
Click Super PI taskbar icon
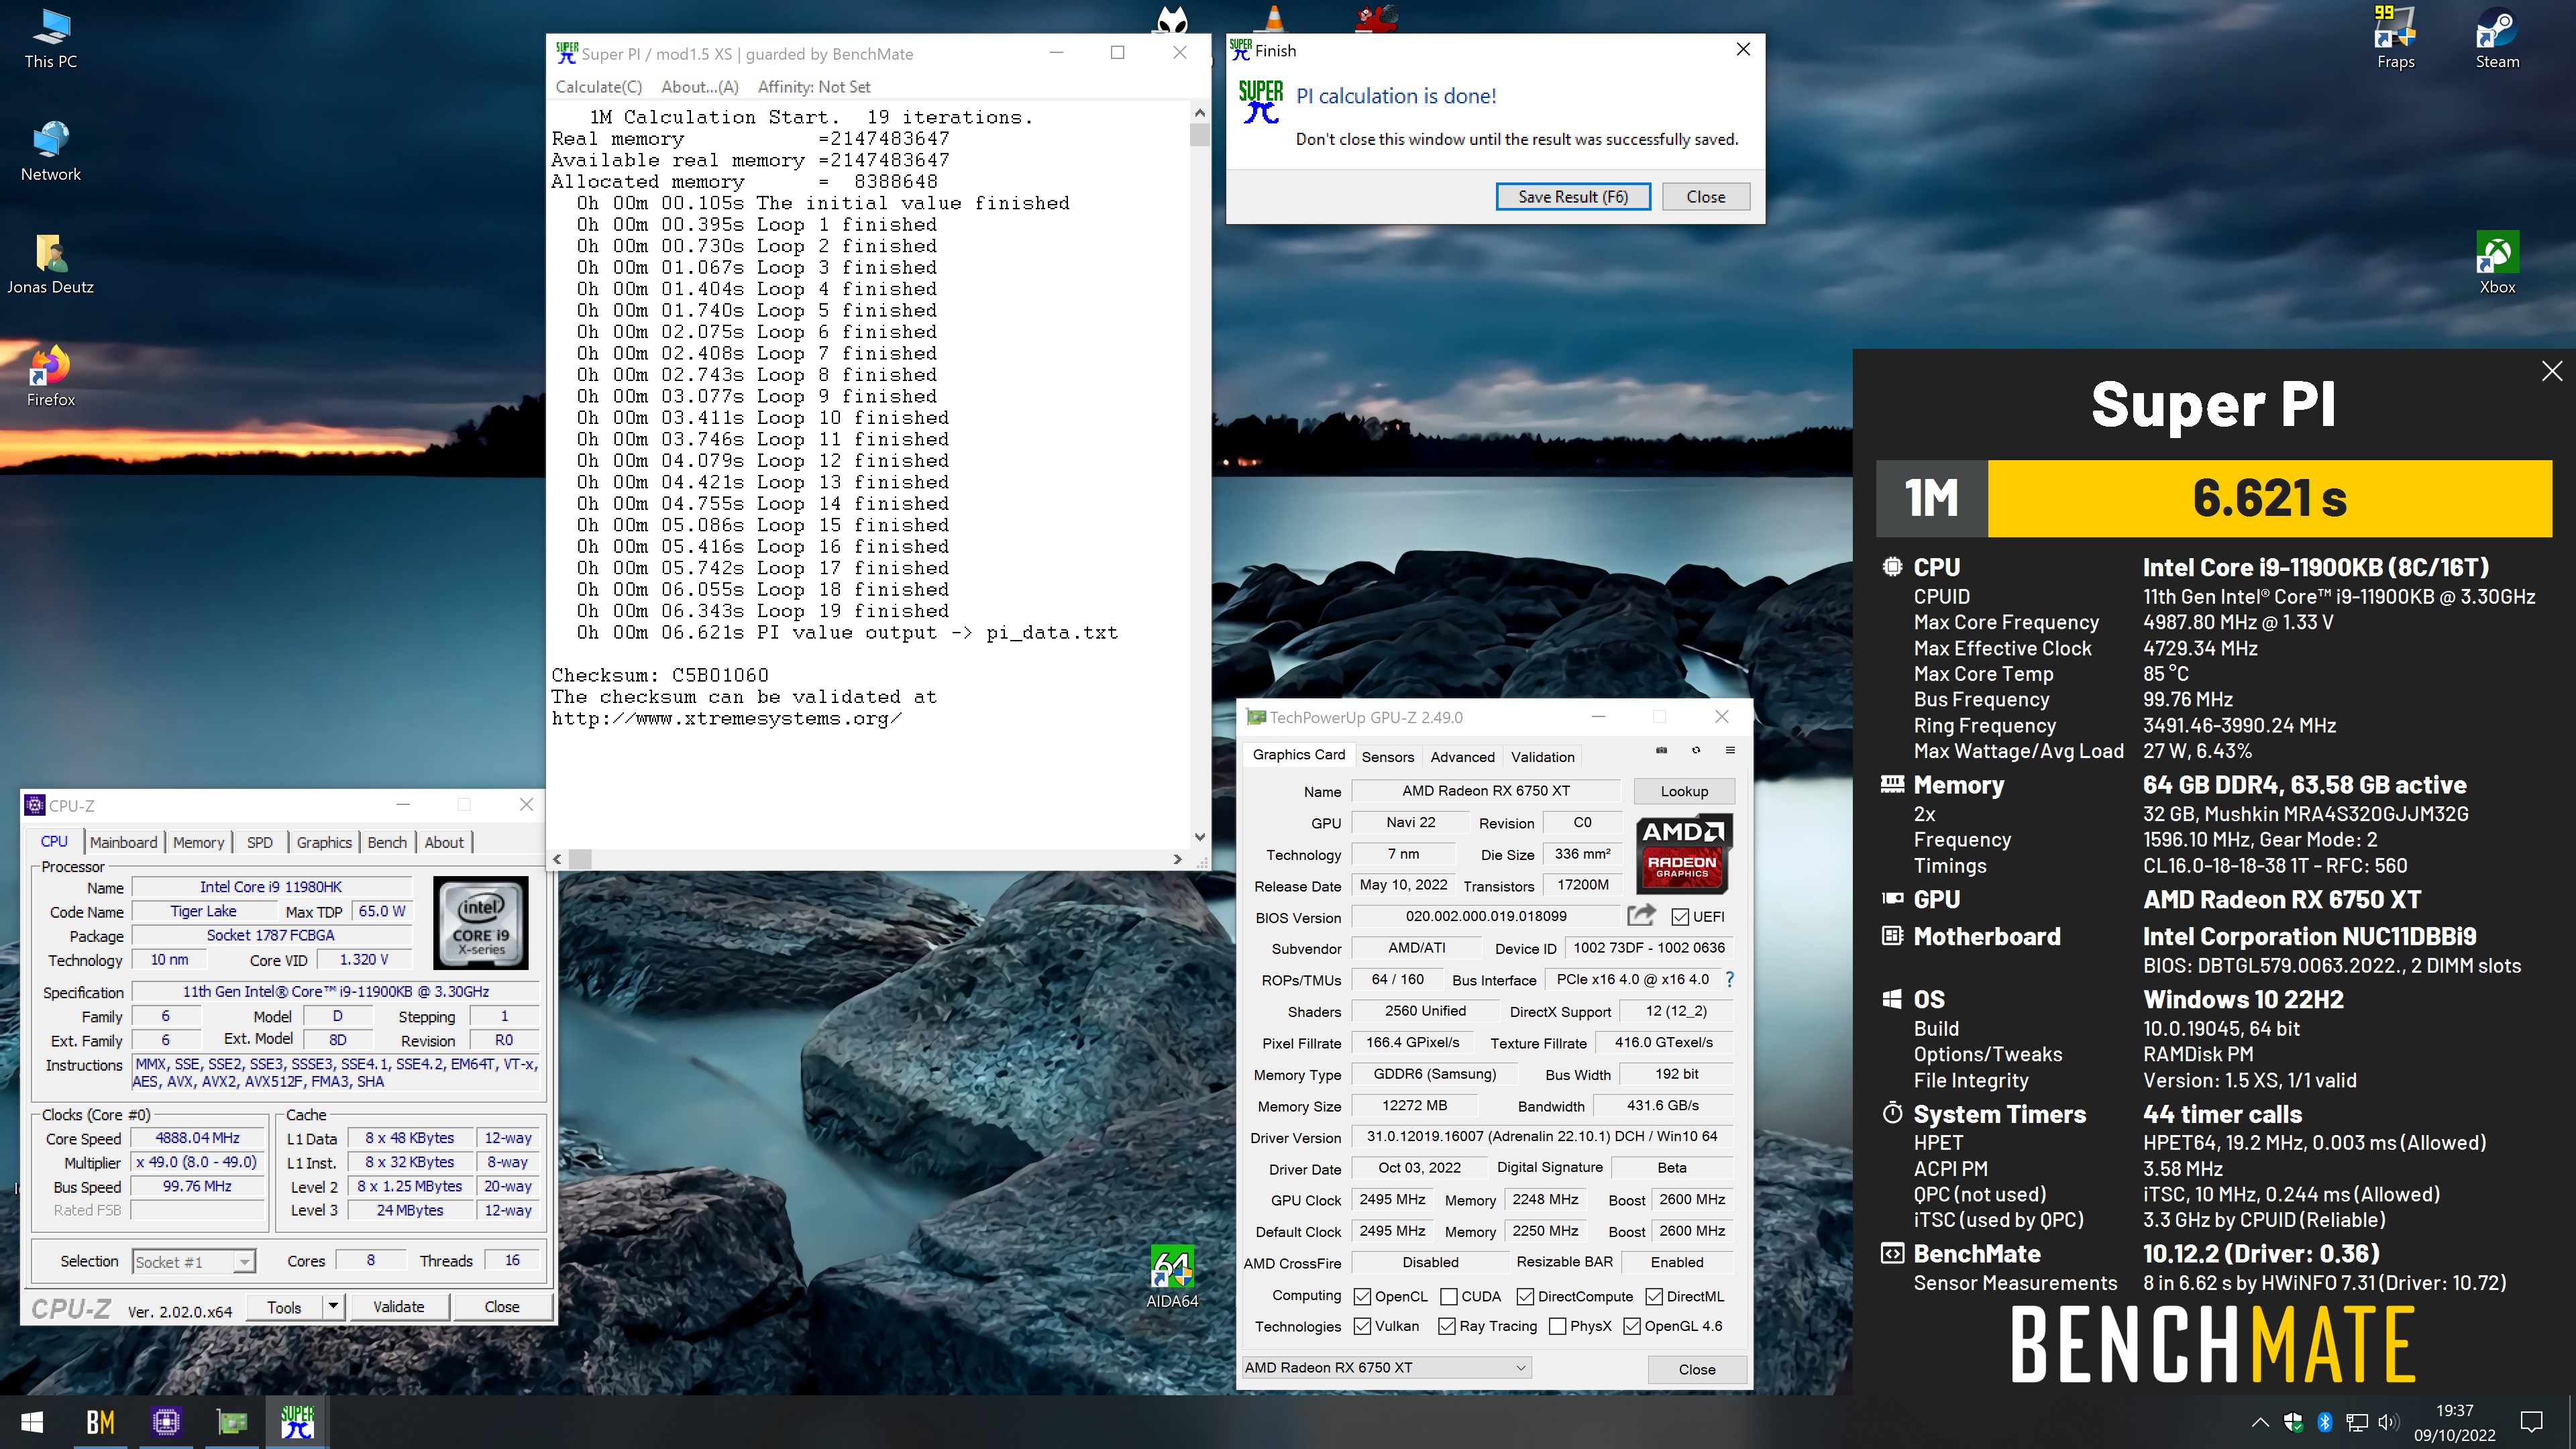point(297,1422)
